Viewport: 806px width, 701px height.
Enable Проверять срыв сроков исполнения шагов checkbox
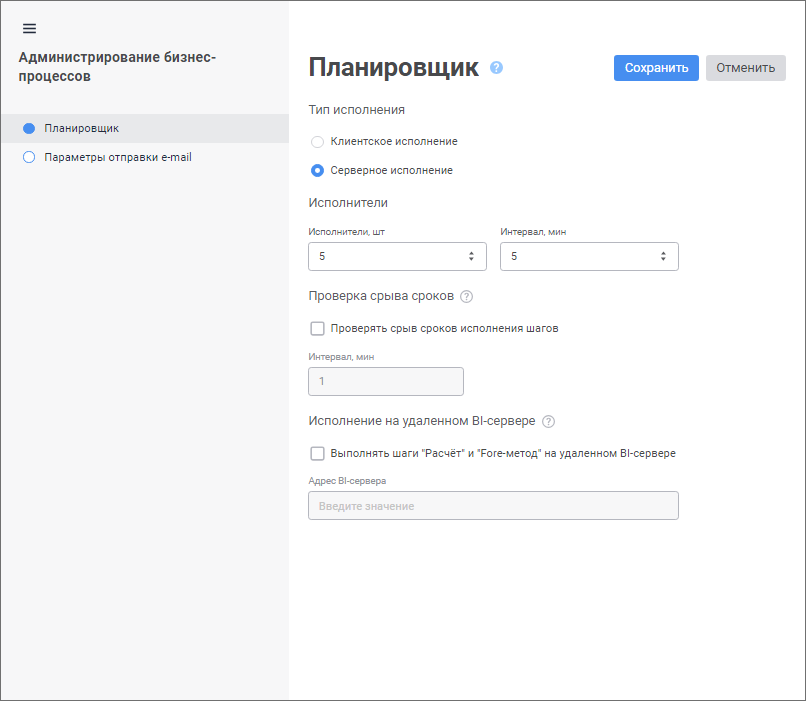(x=318, y=328)
